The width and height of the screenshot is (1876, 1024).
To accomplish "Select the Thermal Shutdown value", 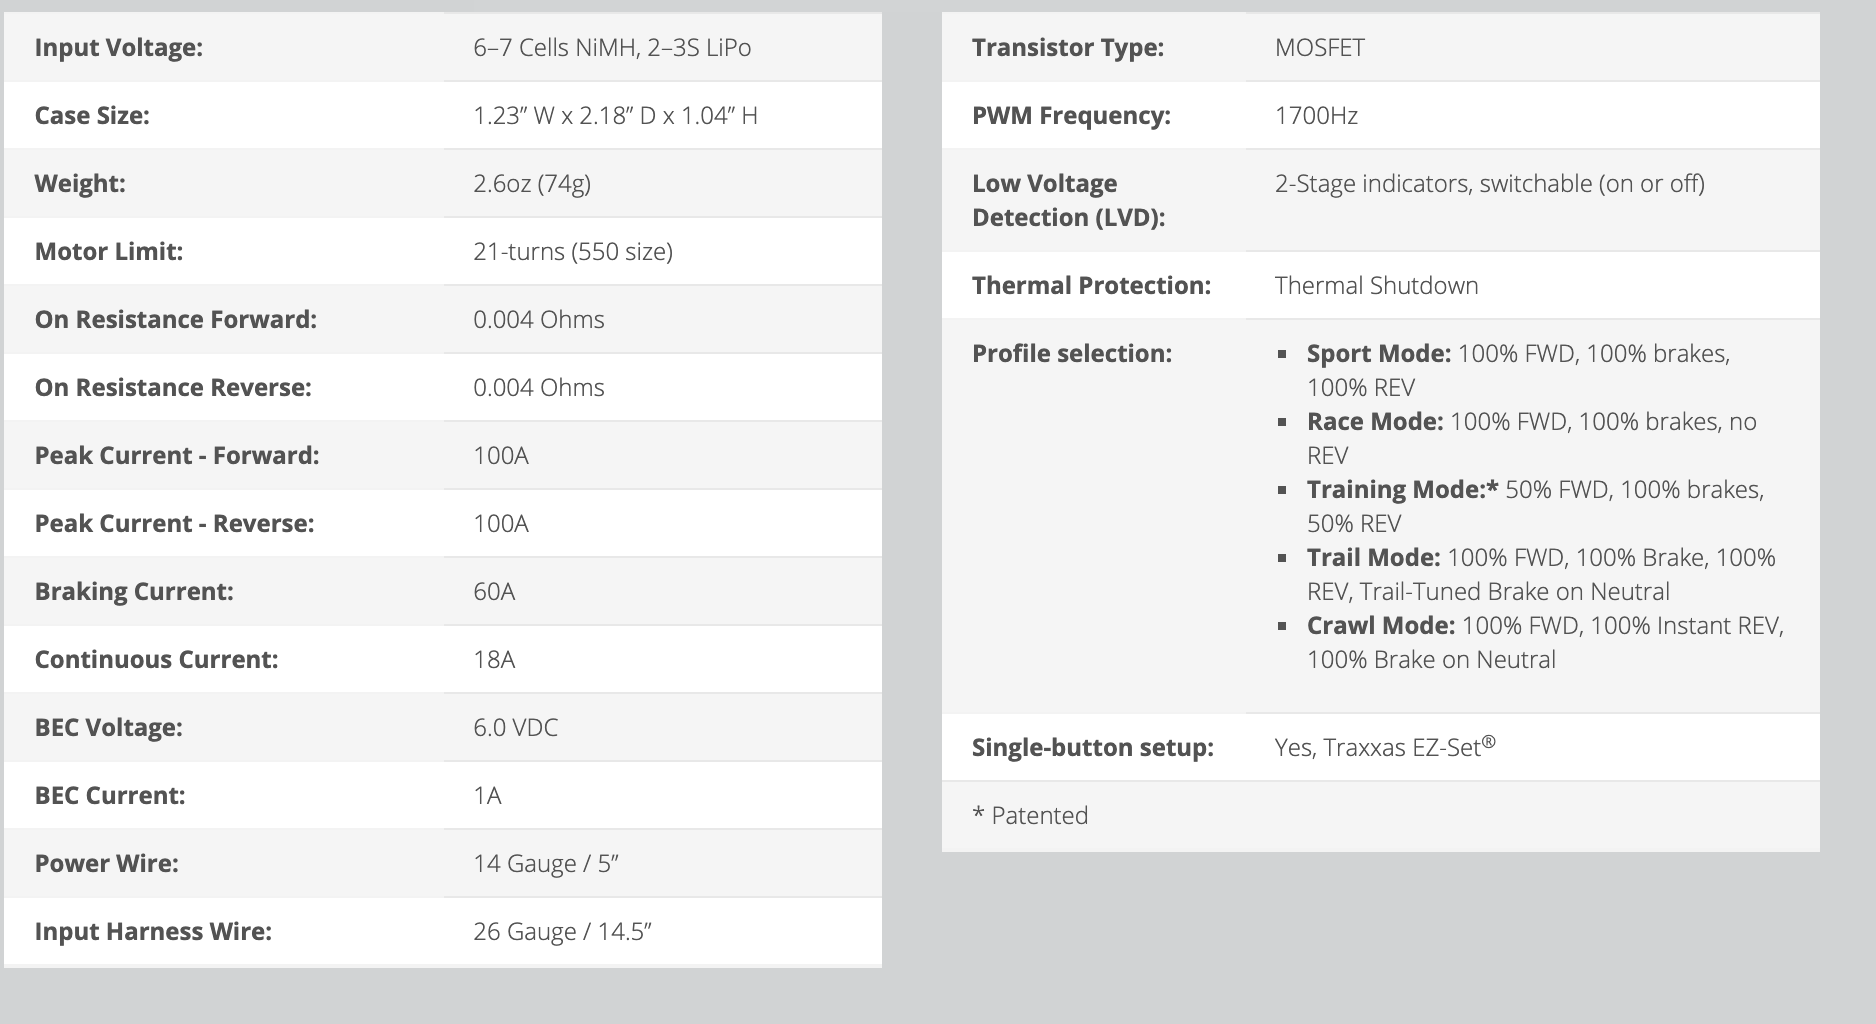I will click(1376, 285).
